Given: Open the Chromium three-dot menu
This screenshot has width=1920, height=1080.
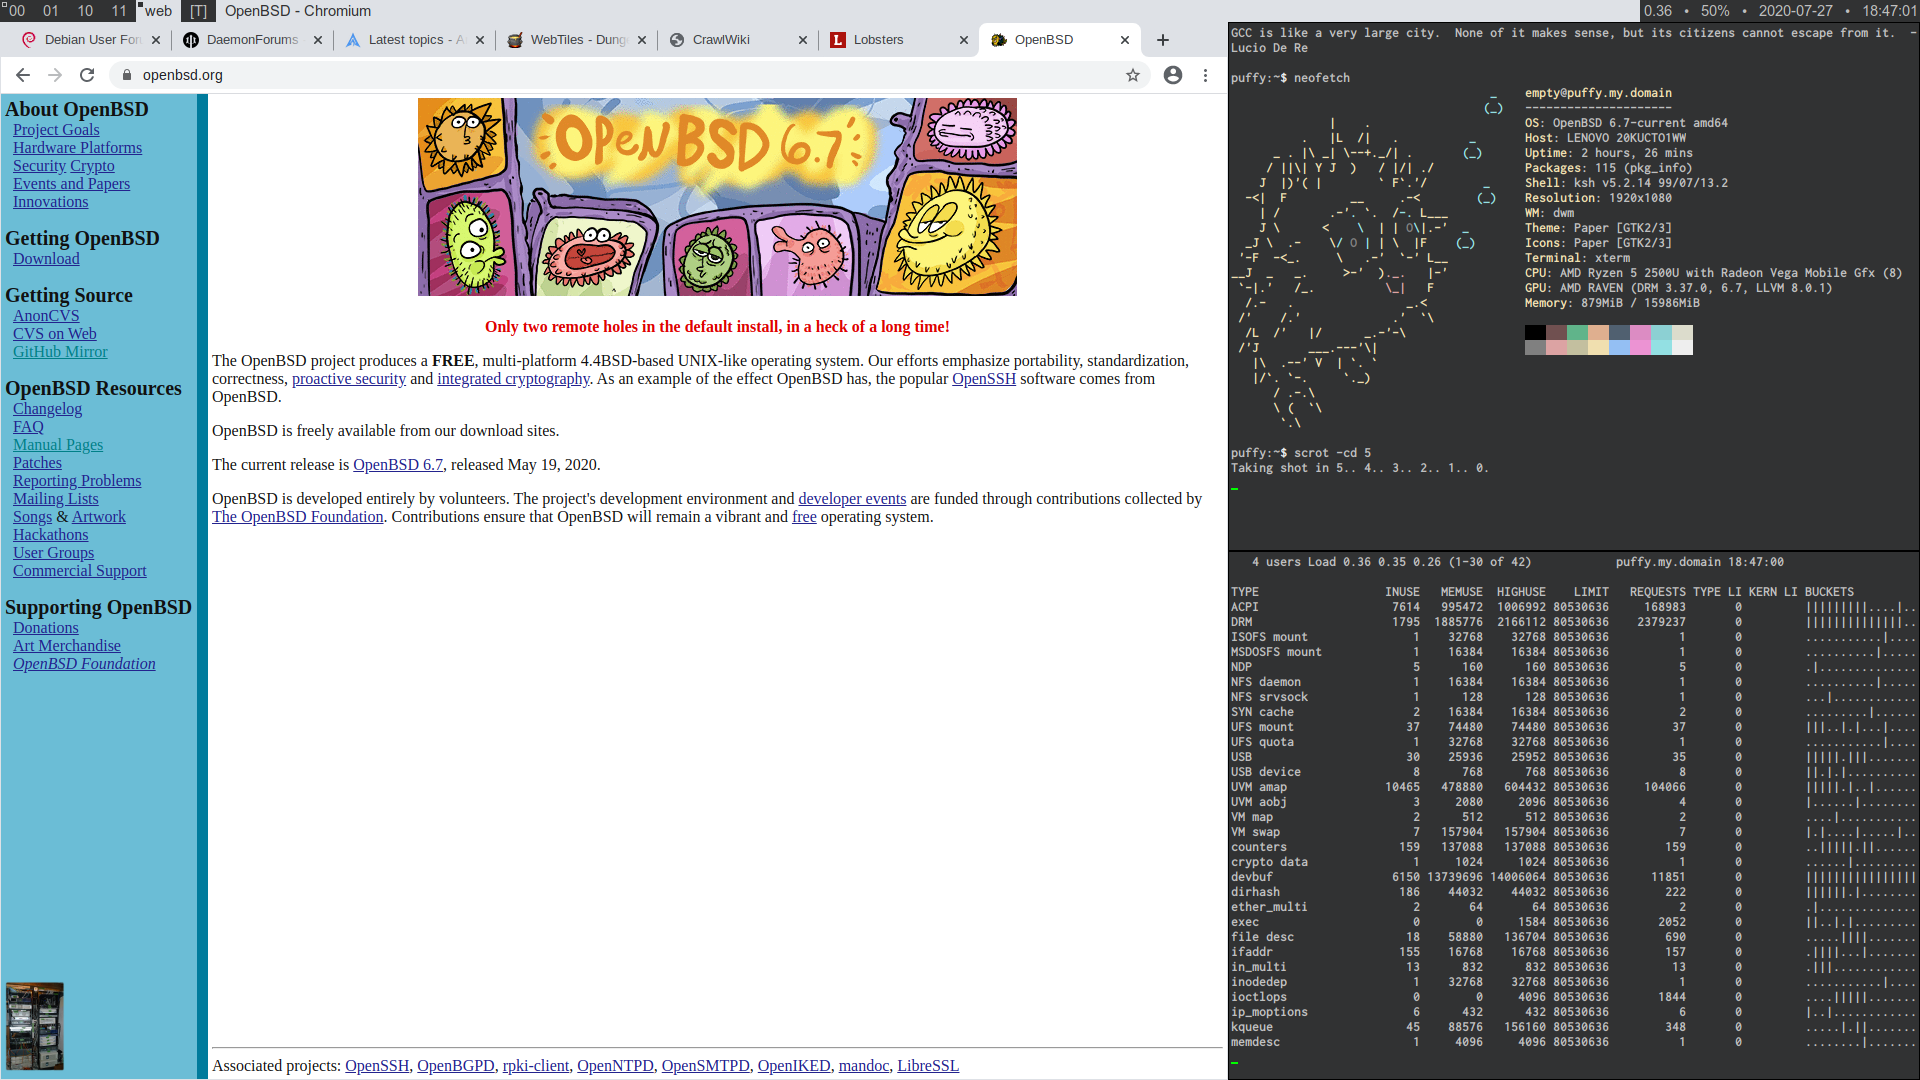Looking at the screenshot, I should point(1206,75).
